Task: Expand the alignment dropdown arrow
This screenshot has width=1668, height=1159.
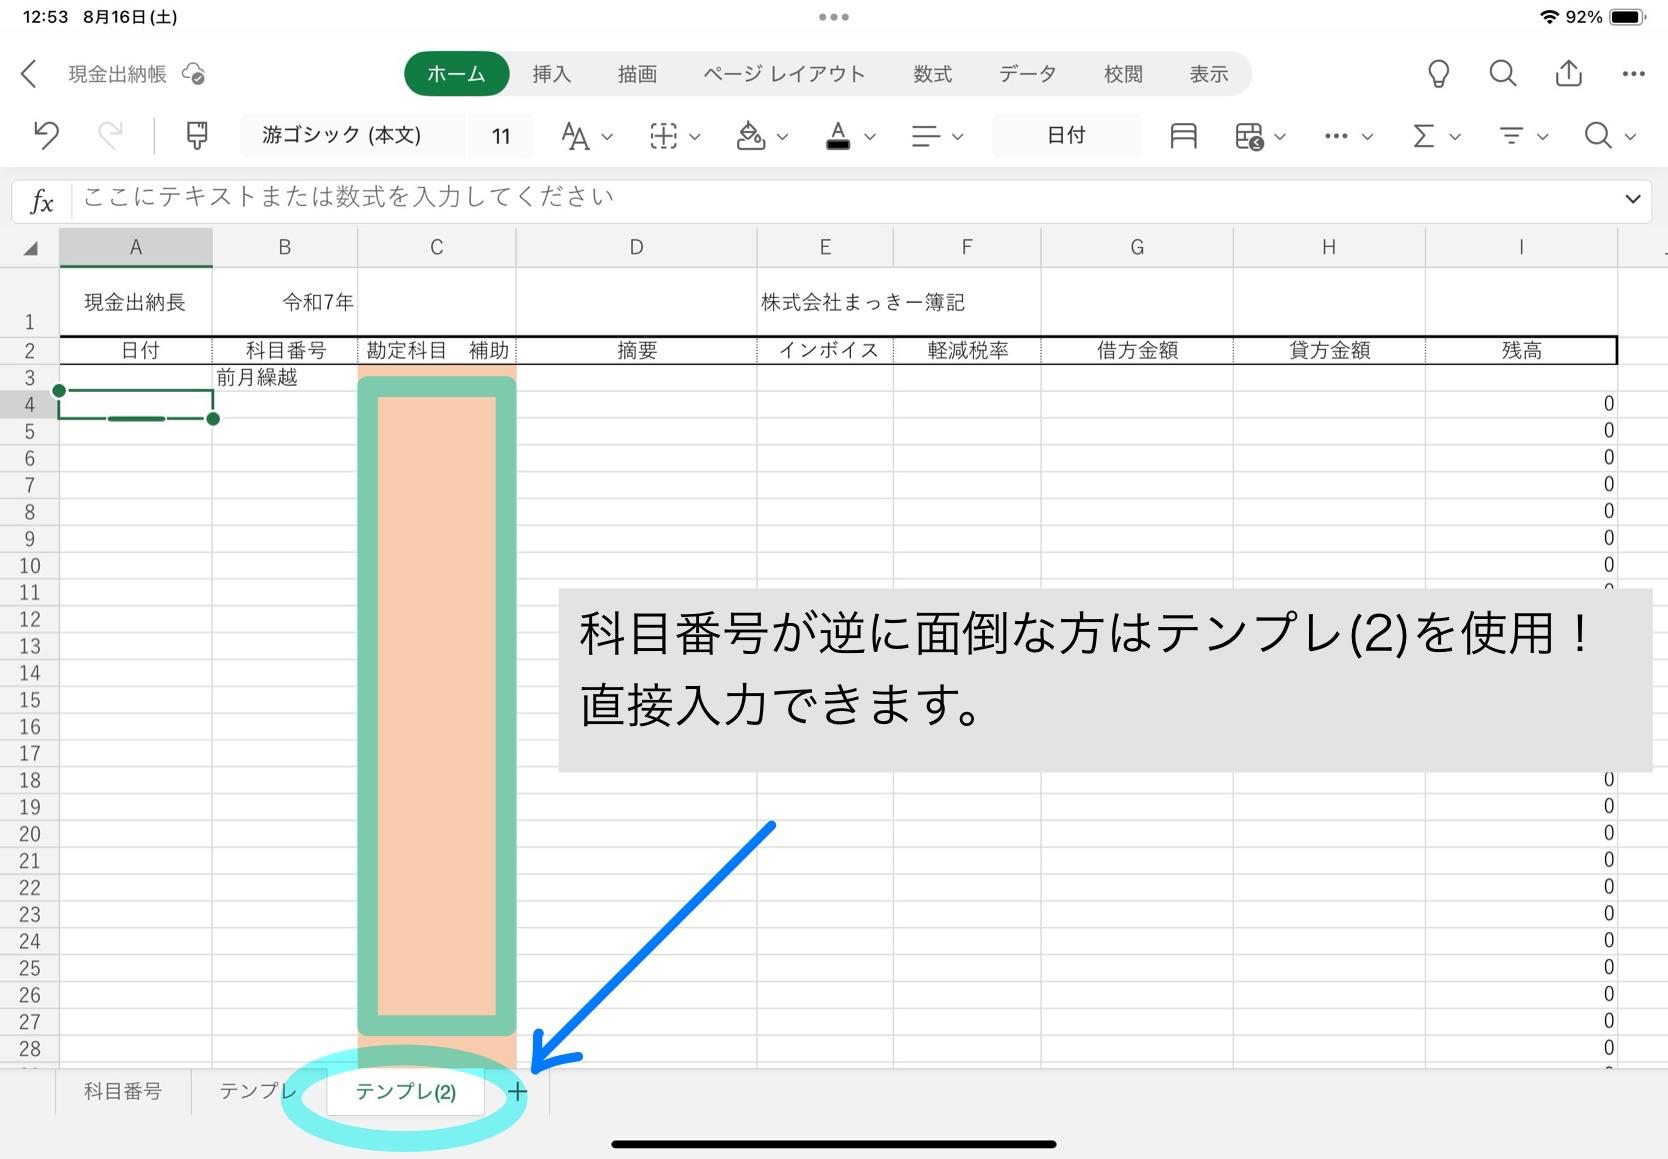Action: pos(957,137)
